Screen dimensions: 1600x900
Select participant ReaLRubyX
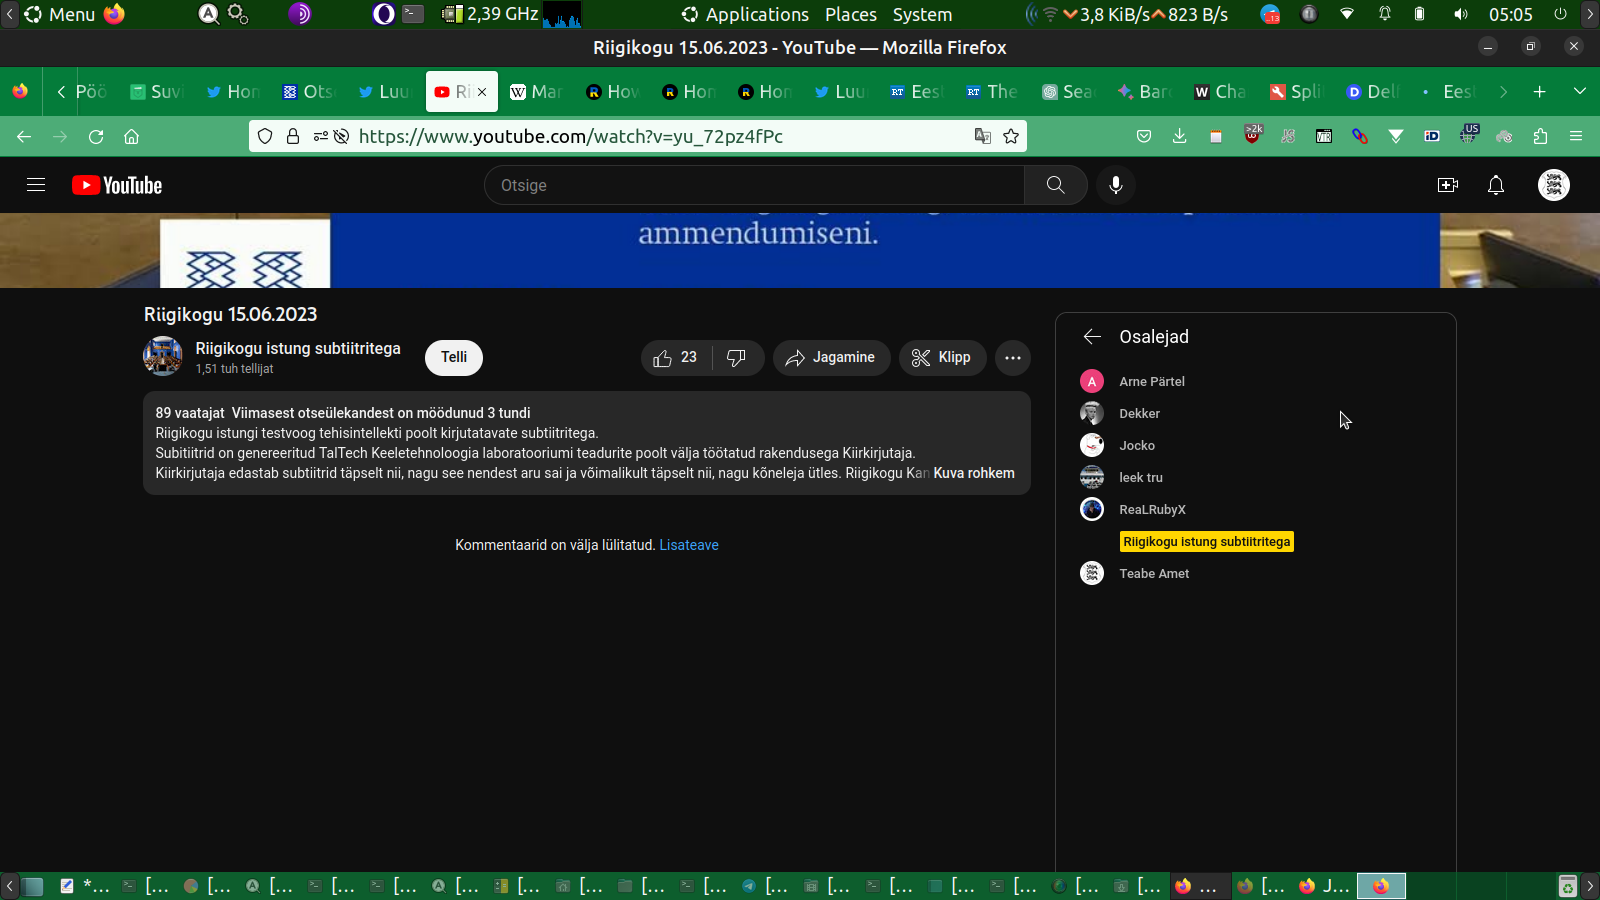[1152, 509]
